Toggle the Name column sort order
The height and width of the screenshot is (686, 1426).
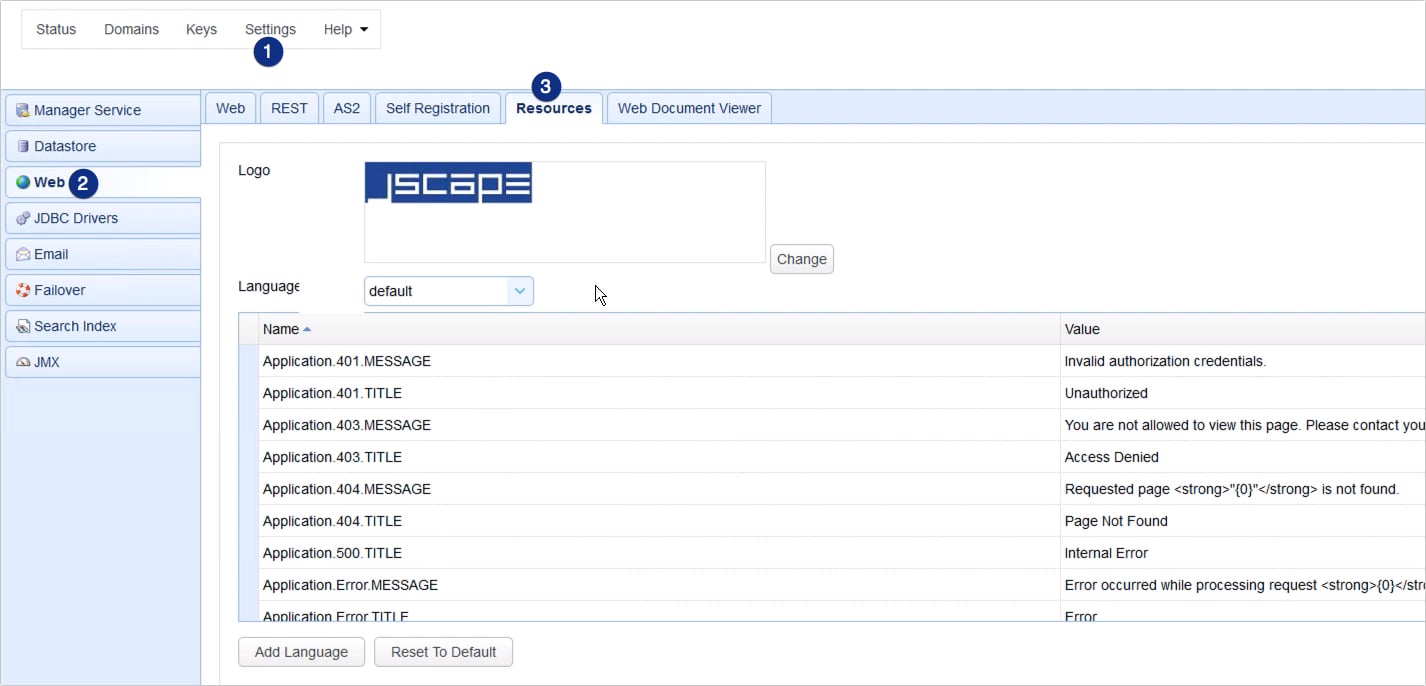[283, 329]
